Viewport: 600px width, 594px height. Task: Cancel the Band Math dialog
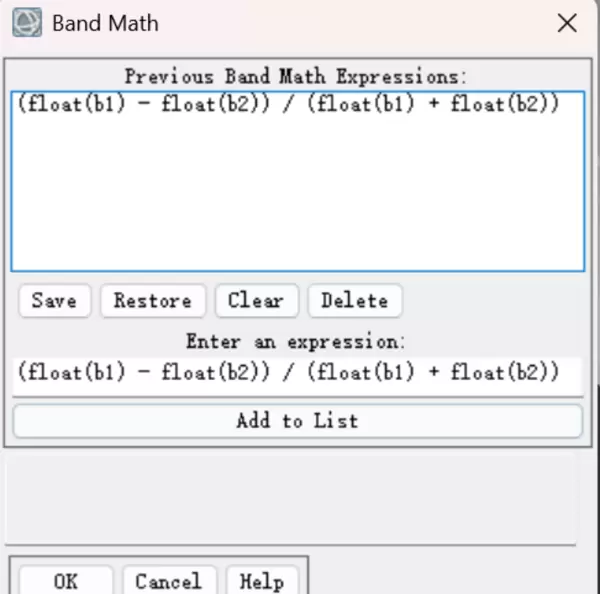click(168, 581)
